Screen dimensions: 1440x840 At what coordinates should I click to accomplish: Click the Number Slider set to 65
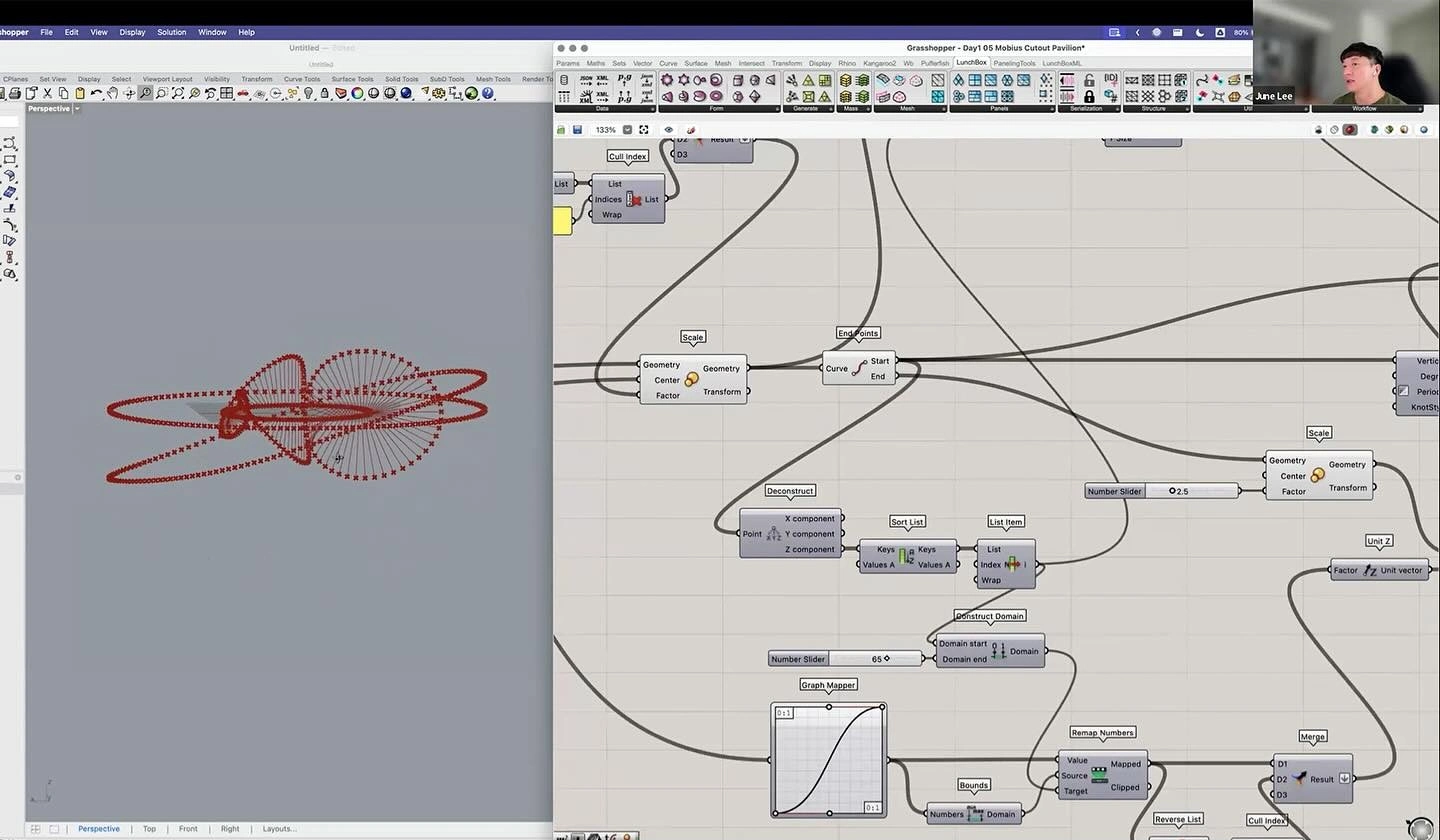[x=846, y=659]
